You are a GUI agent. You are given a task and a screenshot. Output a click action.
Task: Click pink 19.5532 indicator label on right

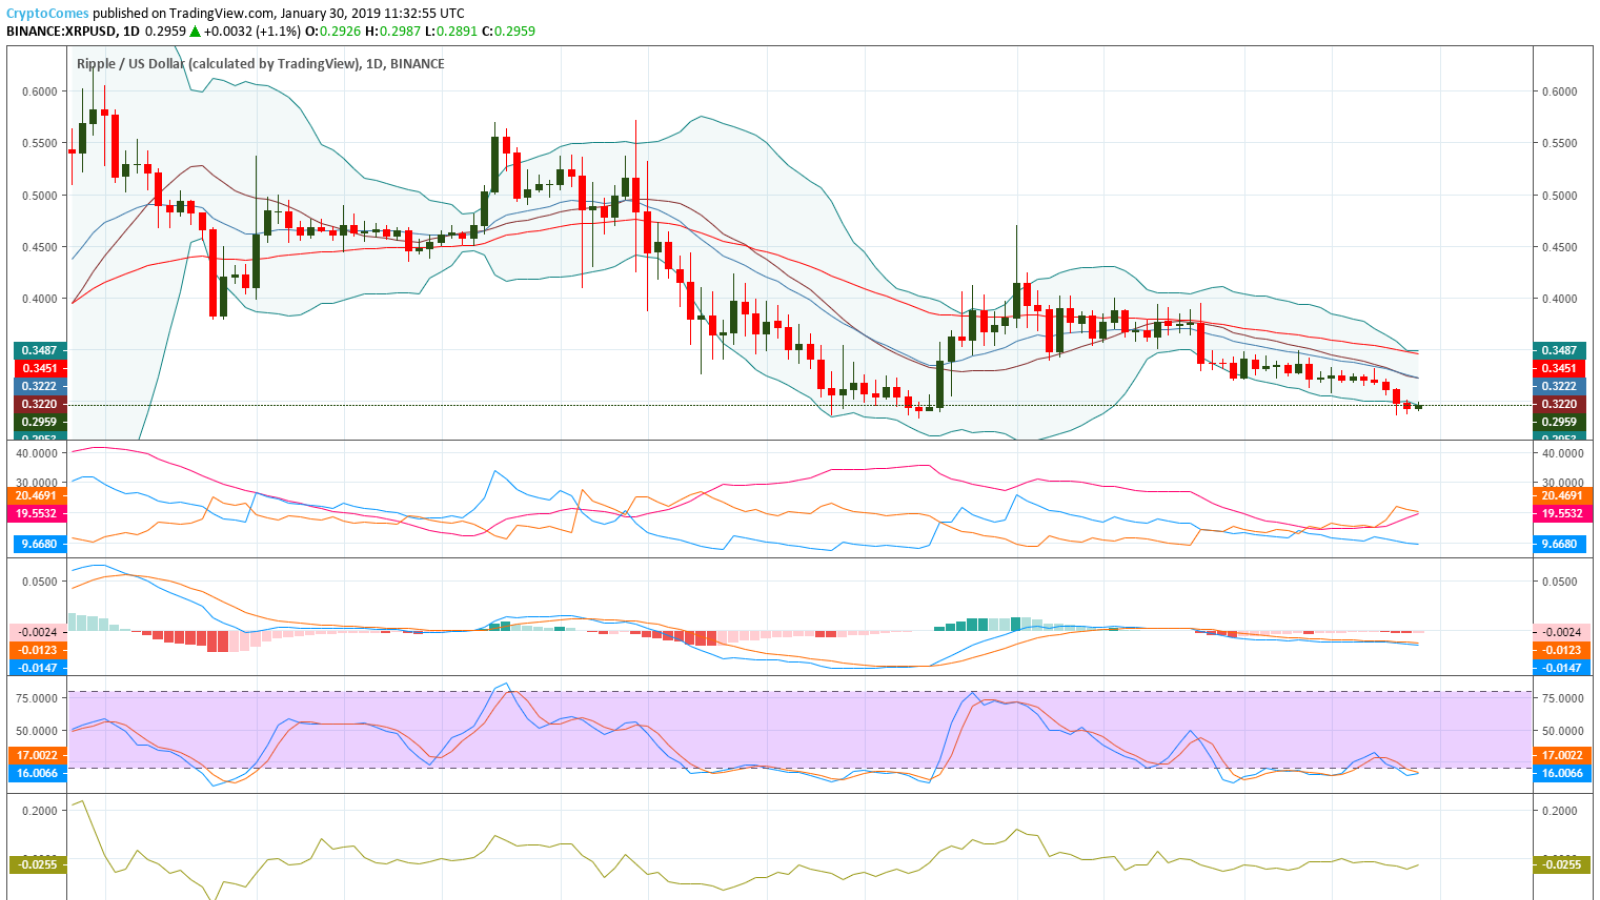pyautogui.click(x=1561, y=513)
